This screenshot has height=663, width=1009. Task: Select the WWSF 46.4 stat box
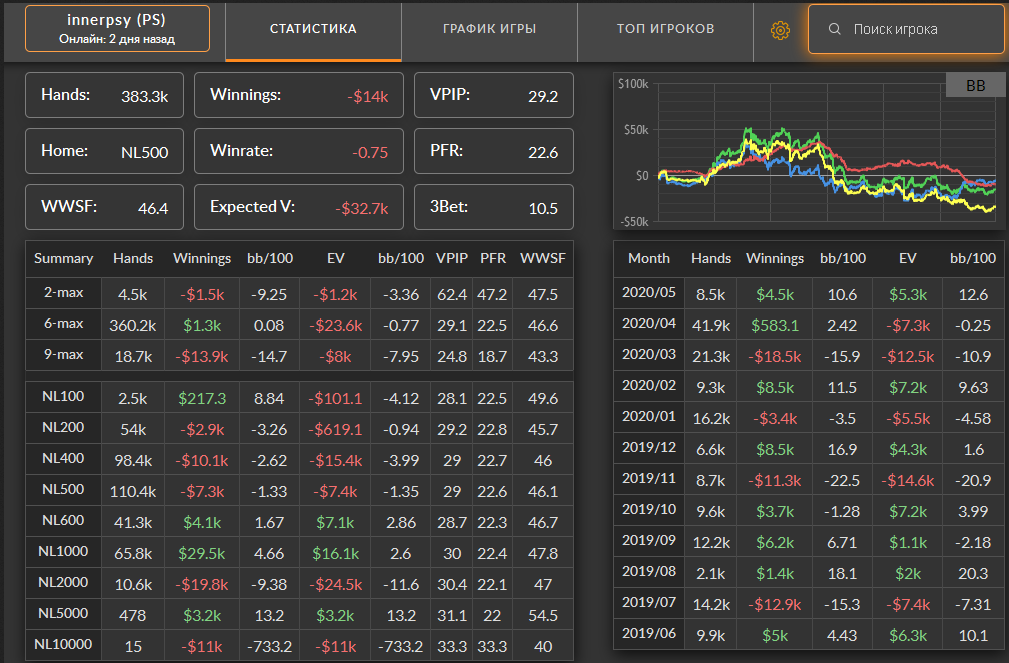point(104,207)
